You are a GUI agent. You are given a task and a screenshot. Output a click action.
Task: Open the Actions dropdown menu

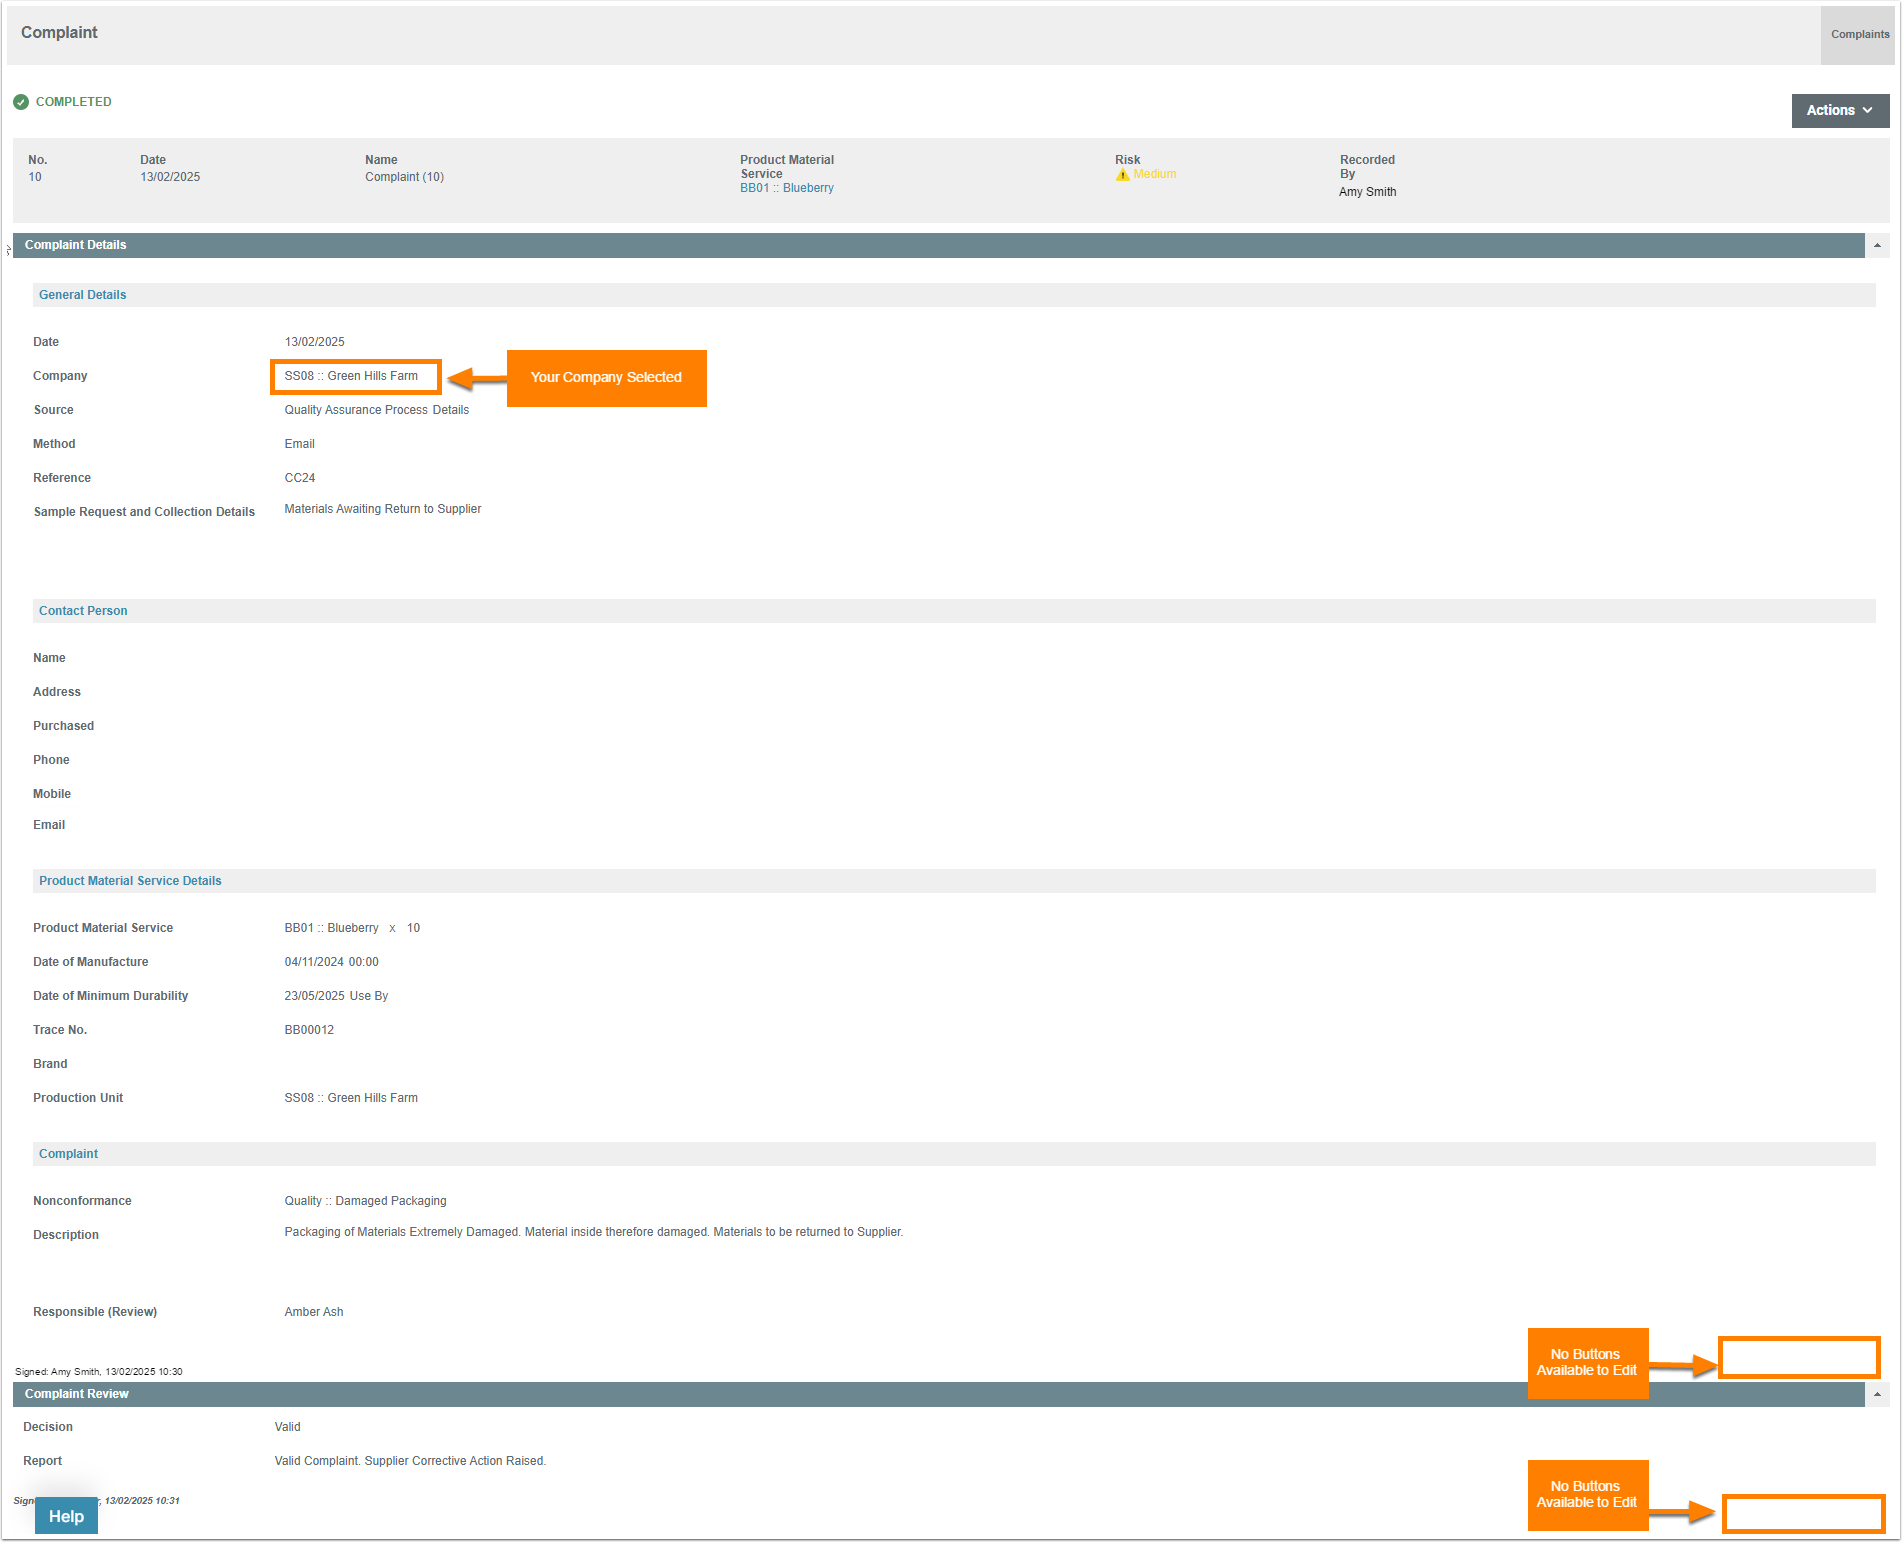pos(1839,110)
